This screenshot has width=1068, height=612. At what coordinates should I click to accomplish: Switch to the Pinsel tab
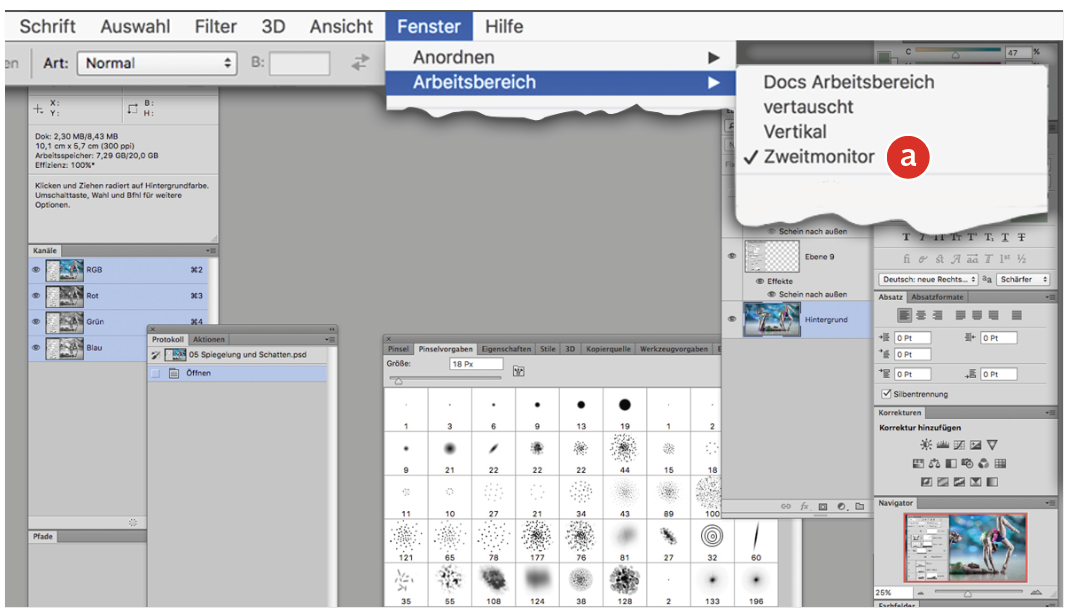(x=398, y=349)
